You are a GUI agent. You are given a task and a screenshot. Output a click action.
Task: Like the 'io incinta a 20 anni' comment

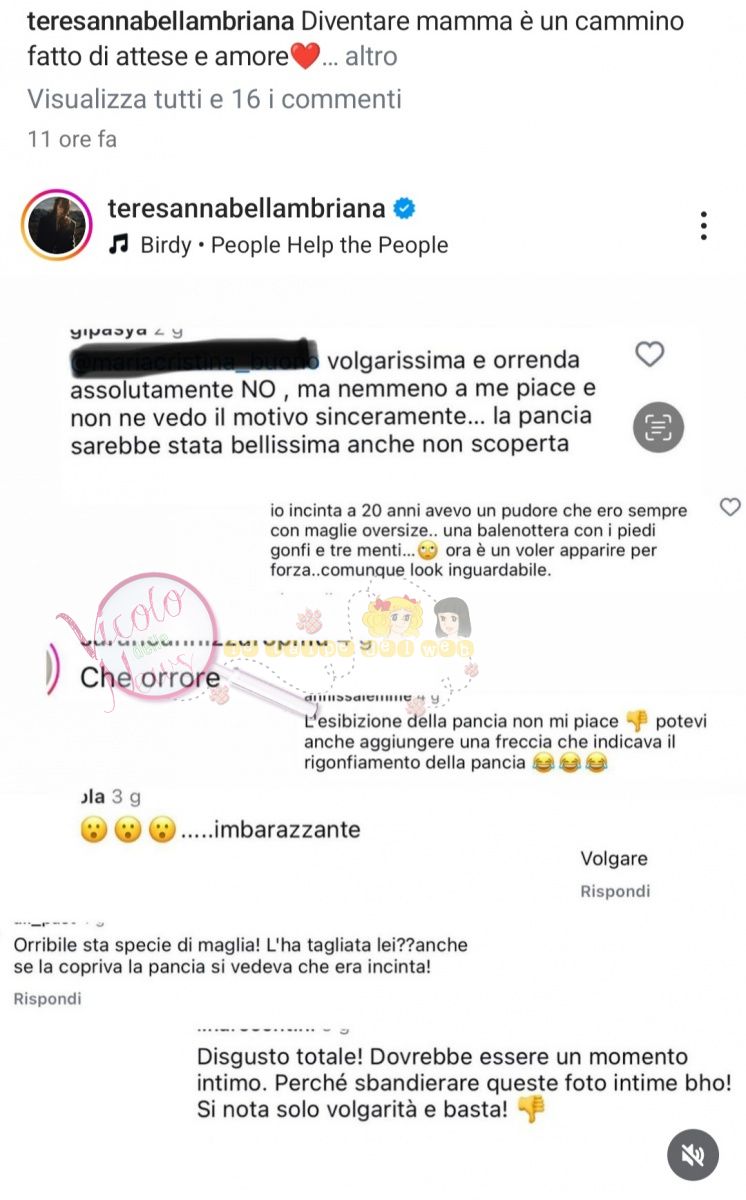coord(730,508)
